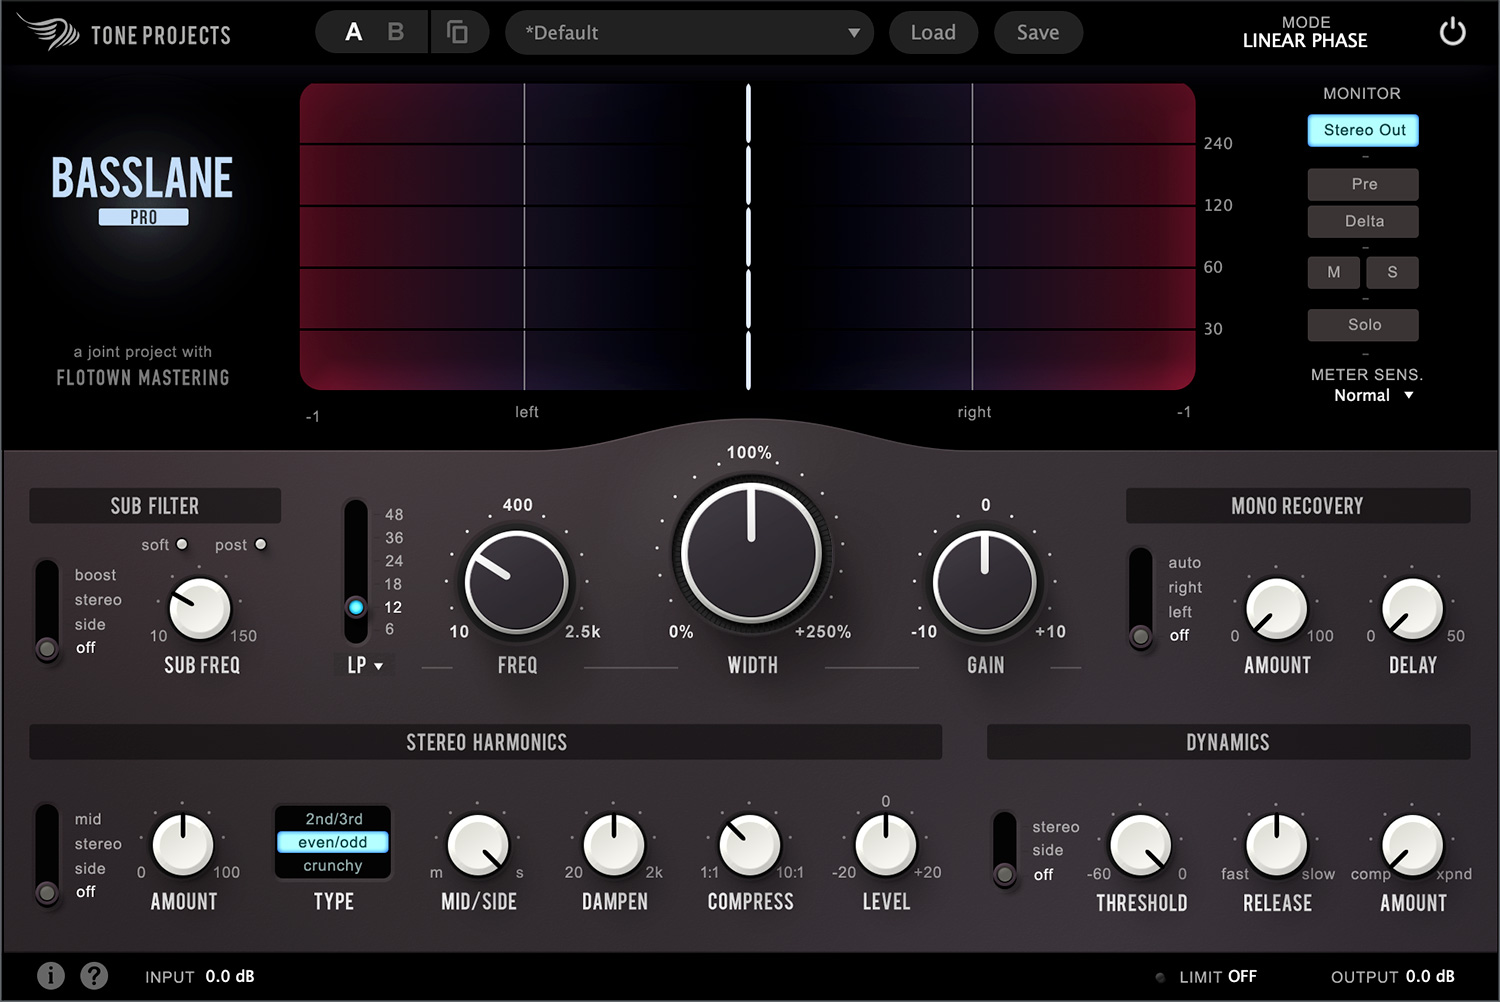Click the COMPRESS knob in Stereo Harmonics
Screen dimensions: 1500x1002
[750, 845]
